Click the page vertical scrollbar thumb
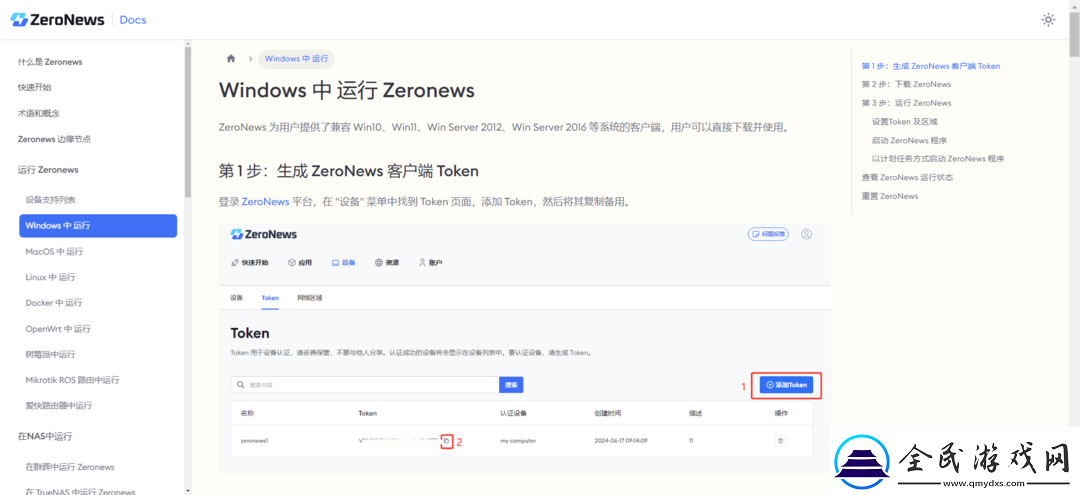Image resolution: width=1080 pixels, height=495 pixels. 1074,34
